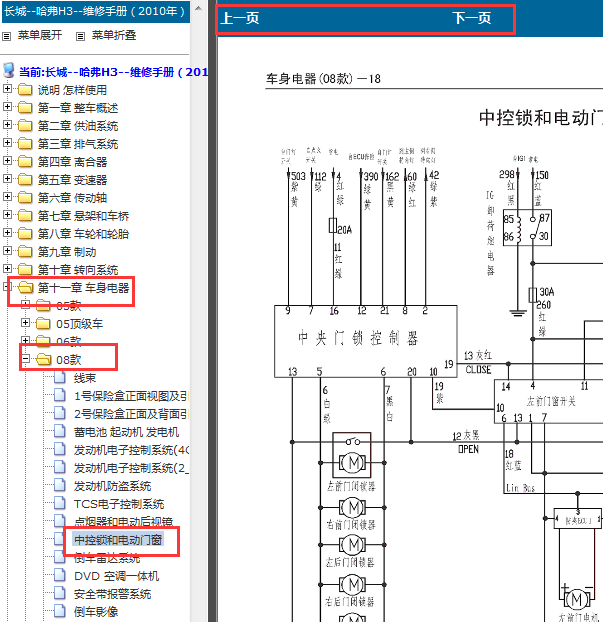Image resolution: width=603 pixels, height=622 pixels.
Task: Click the computer icon at the tree root
Action: pyautogui.click(x=9, y=70)
